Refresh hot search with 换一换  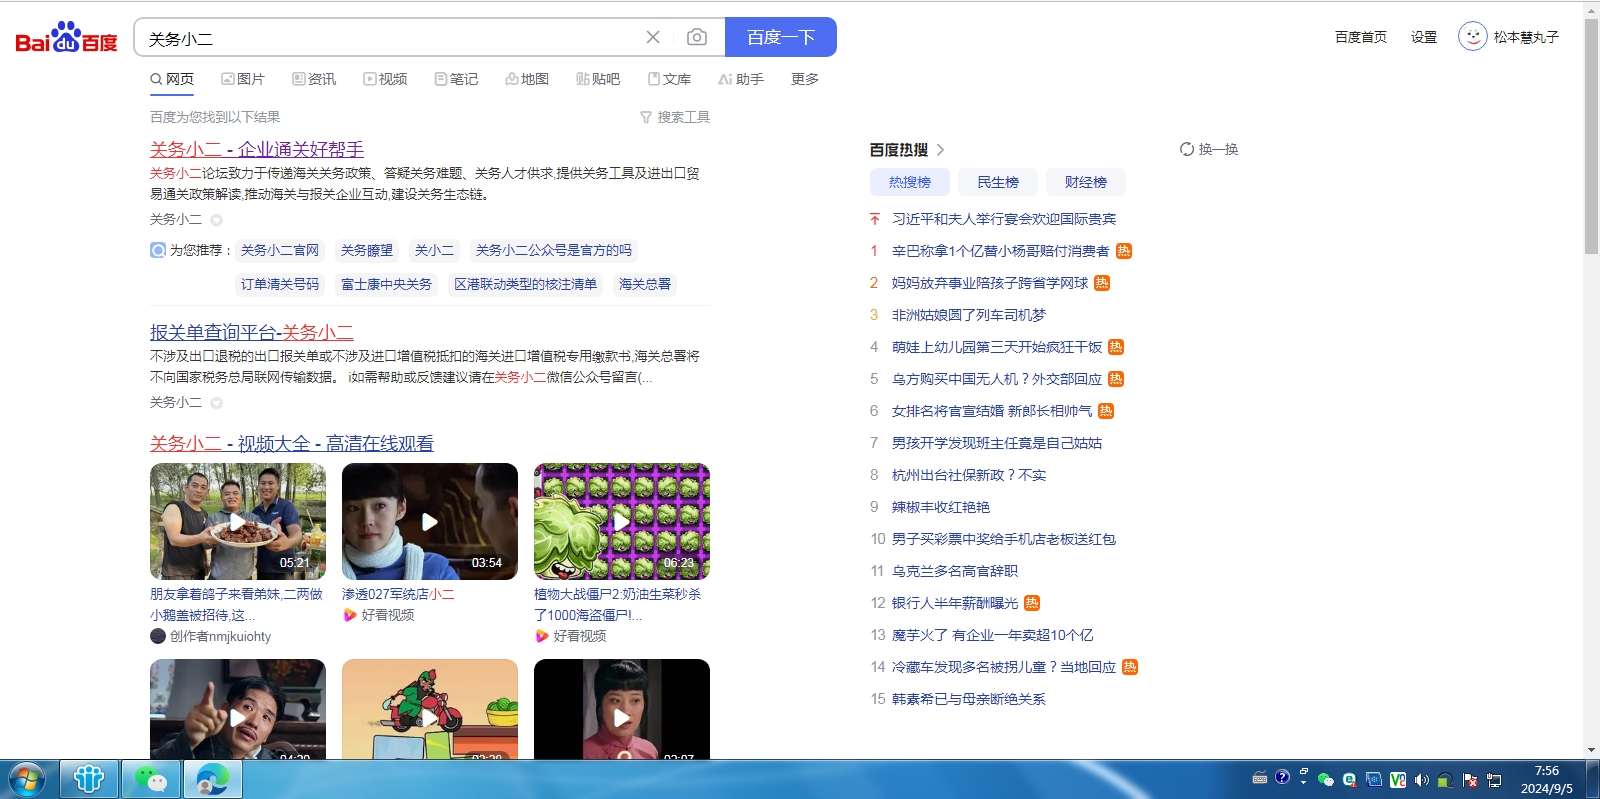coord(1209,149)
